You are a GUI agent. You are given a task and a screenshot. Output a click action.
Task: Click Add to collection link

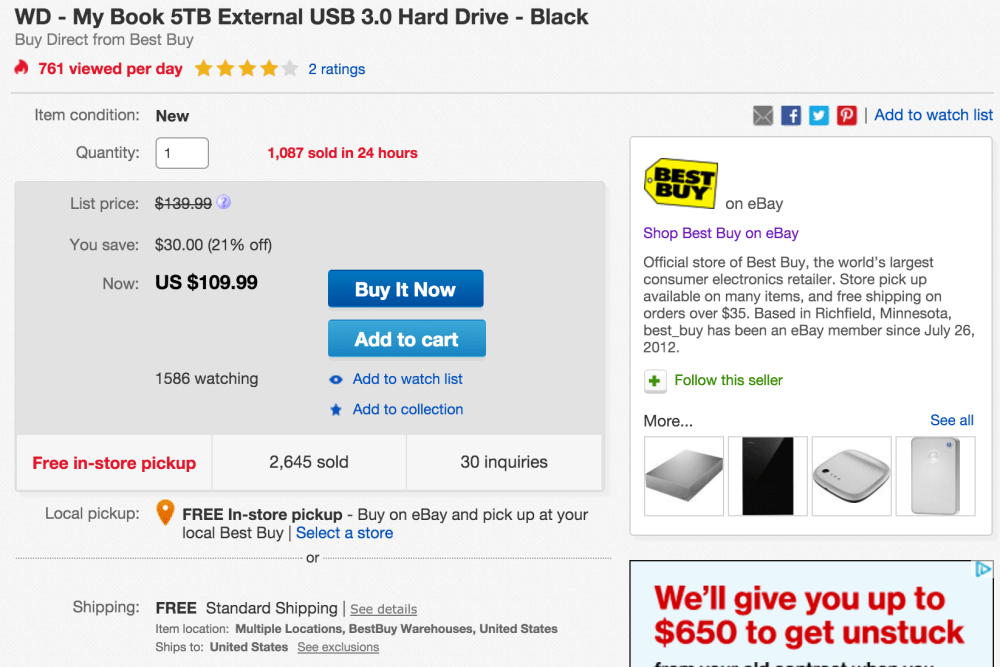[408, 409]
